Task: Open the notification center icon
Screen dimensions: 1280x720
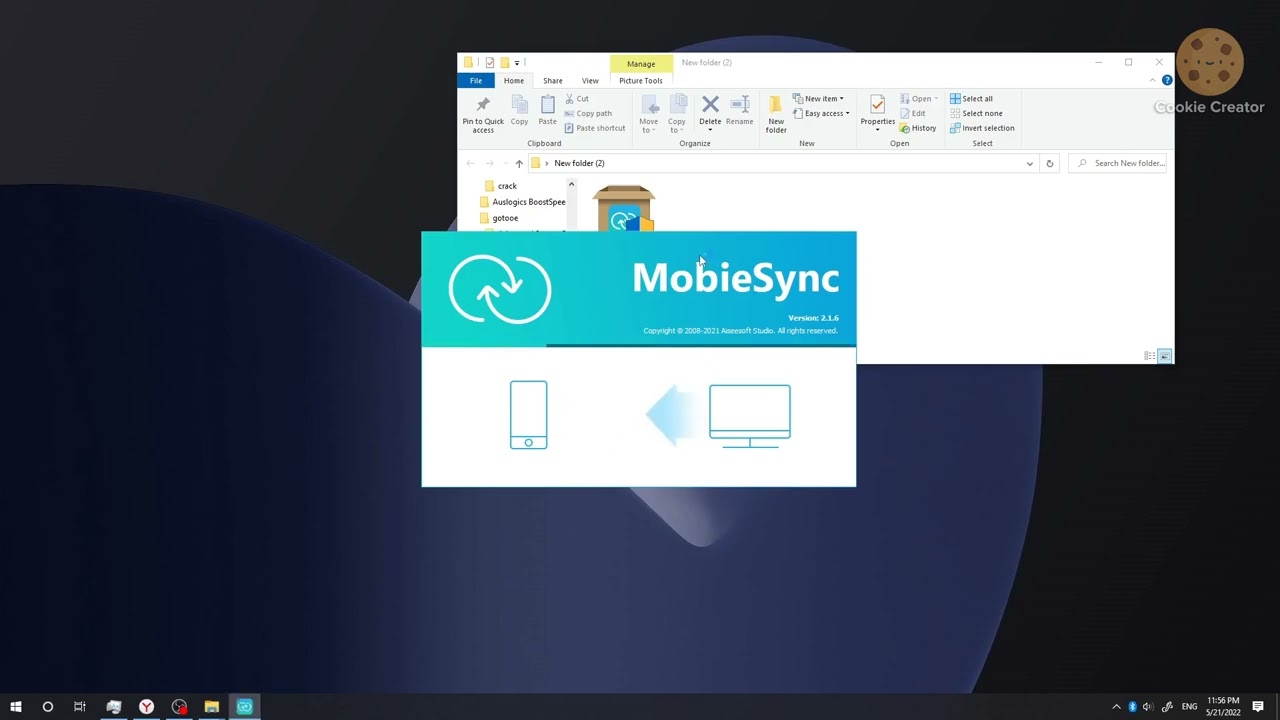Action: tap(1258, 707)
